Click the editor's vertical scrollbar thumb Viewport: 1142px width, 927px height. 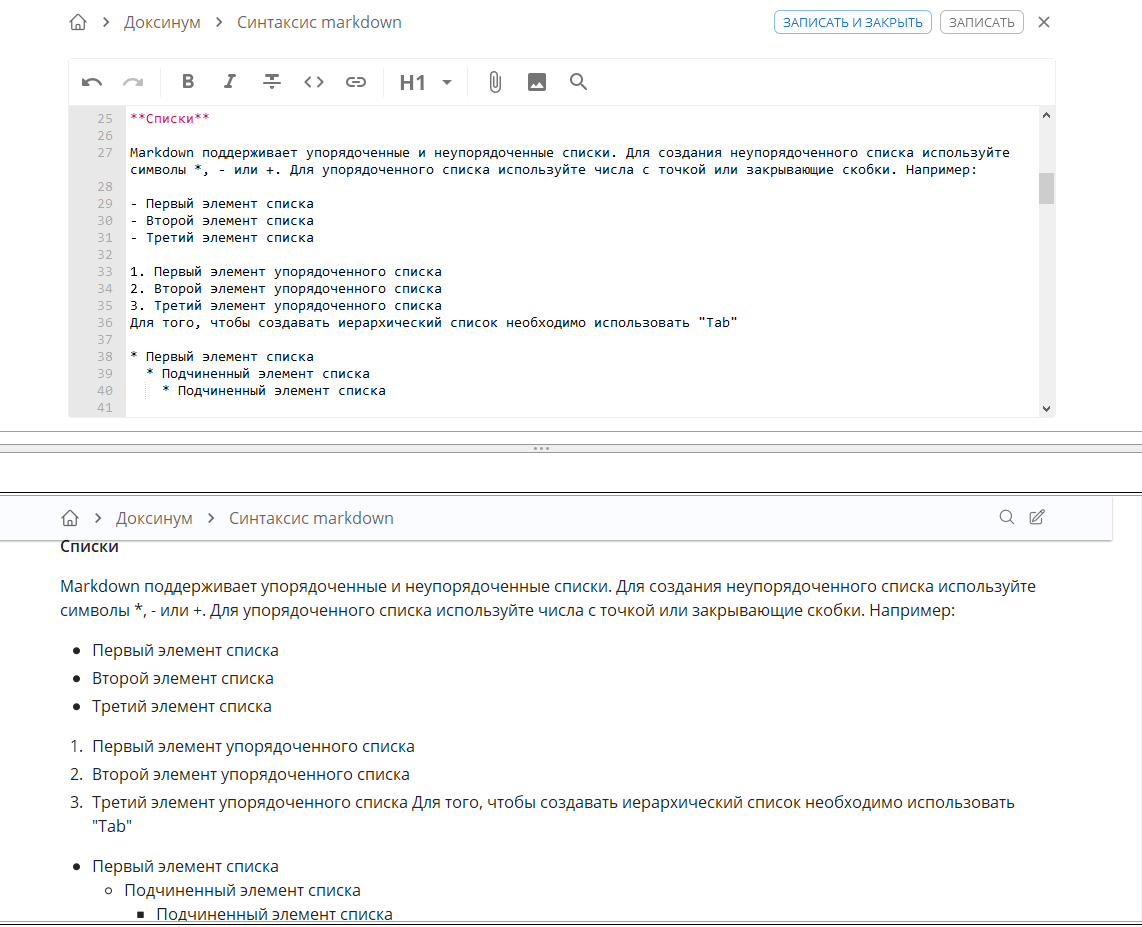pyautogui.click(x=1046, y=186)
